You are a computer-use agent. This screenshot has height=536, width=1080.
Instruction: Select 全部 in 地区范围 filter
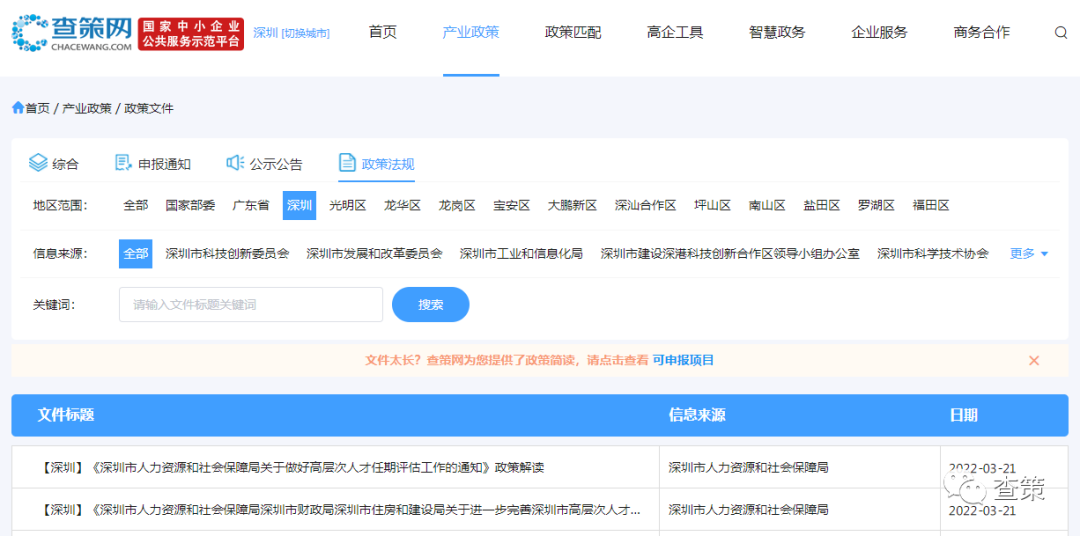(136, 205)
